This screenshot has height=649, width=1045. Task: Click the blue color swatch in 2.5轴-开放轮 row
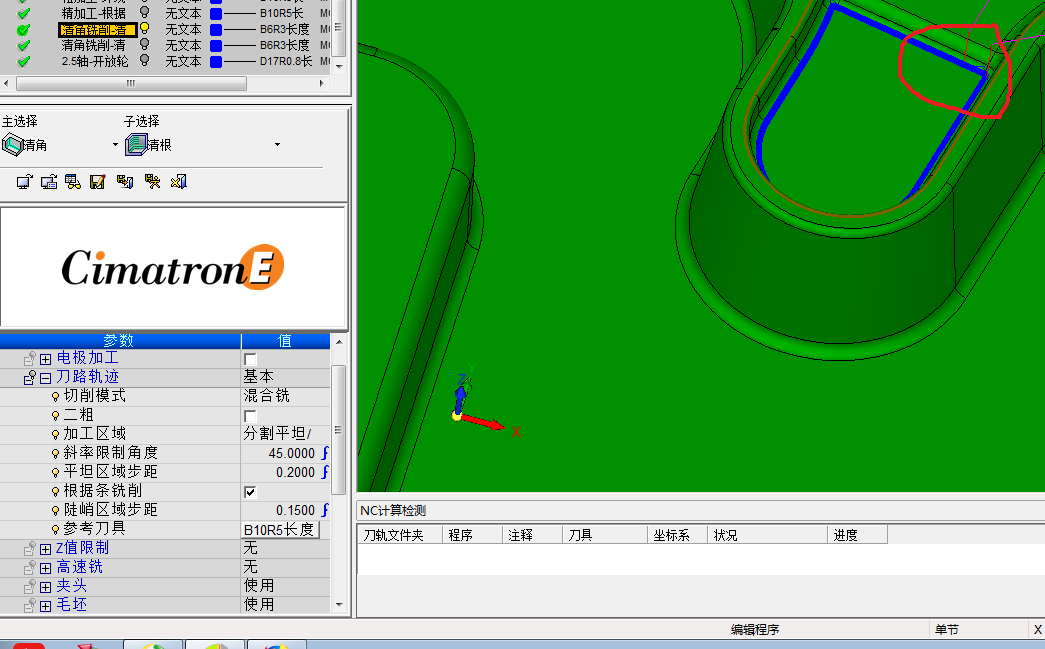[216, 61]
